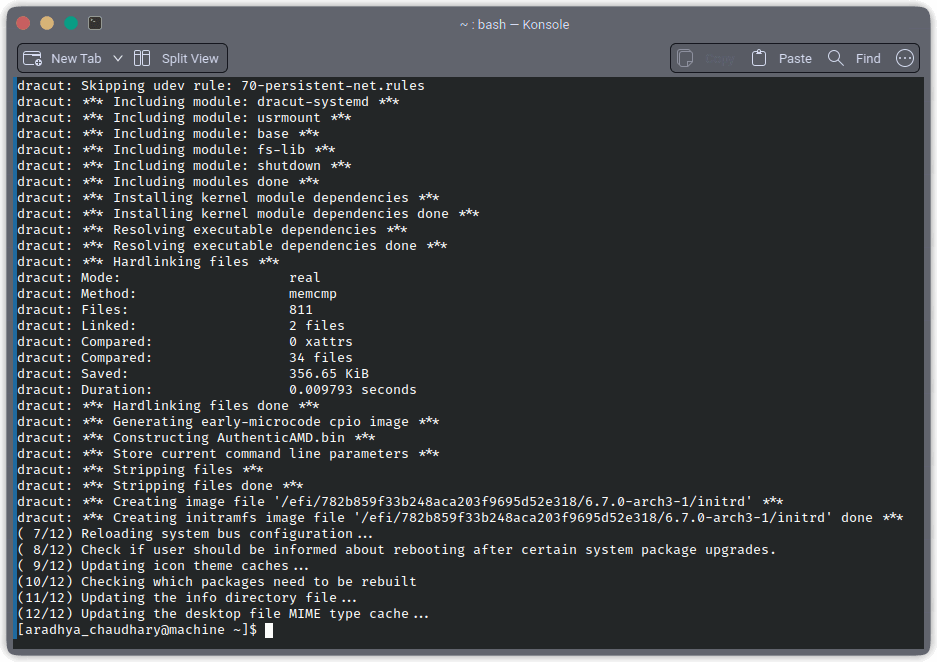Click the Split View icon

142,58
